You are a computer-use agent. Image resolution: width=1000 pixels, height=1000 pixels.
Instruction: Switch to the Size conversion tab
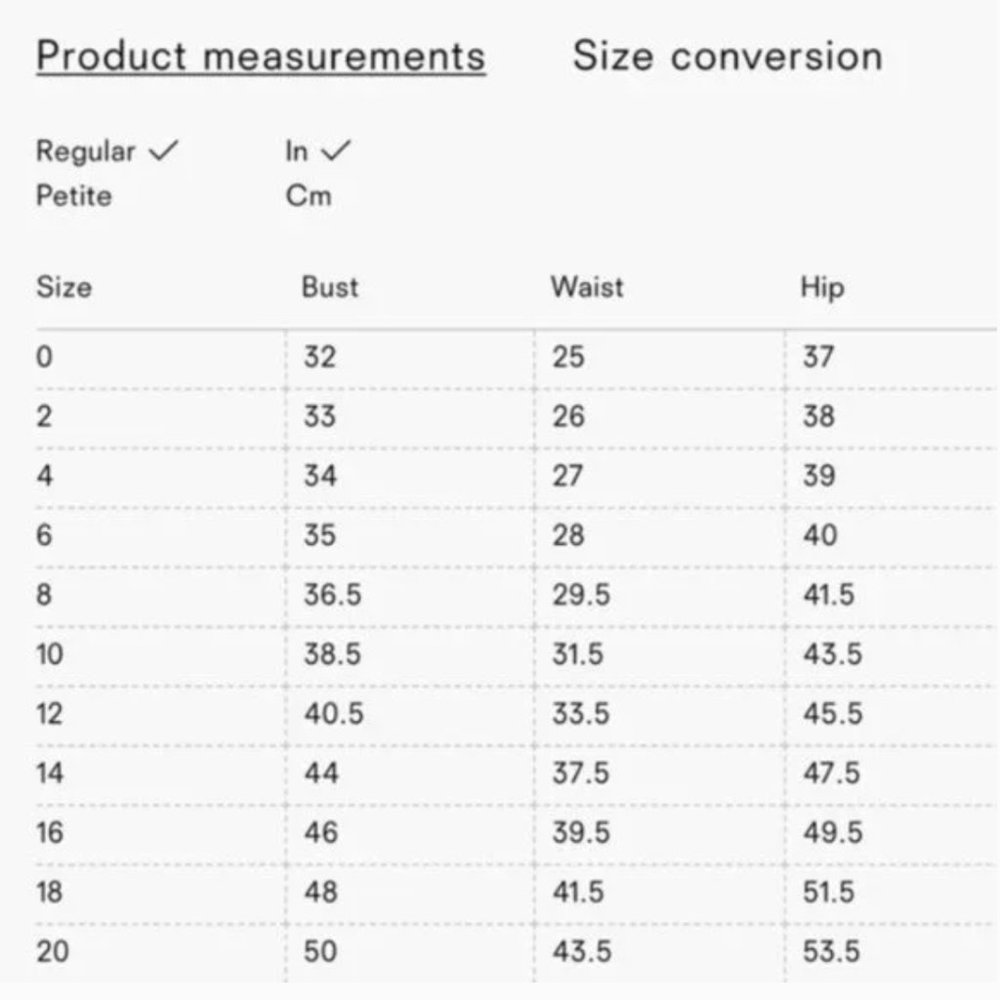coord(727,56)
